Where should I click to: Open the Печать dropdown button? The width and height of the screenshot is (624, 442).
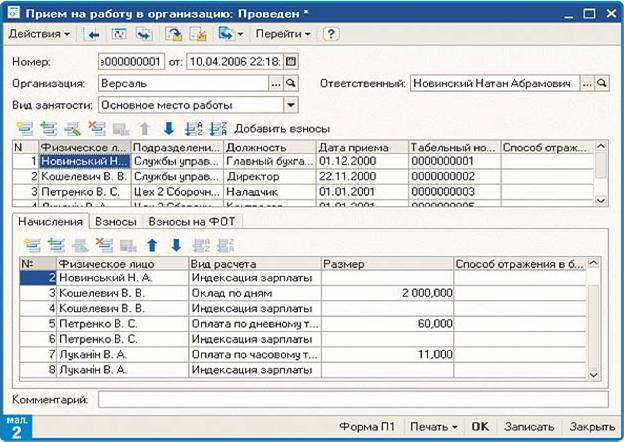pos(433,427)
